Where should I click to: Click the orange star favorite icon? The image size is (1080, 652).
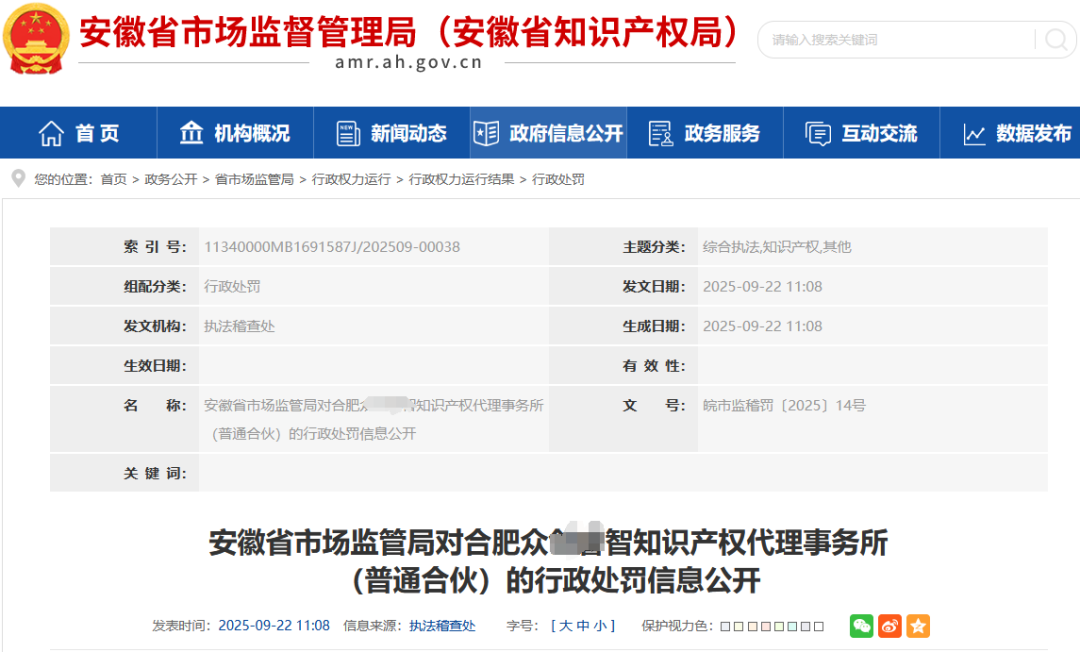[917, 626]
